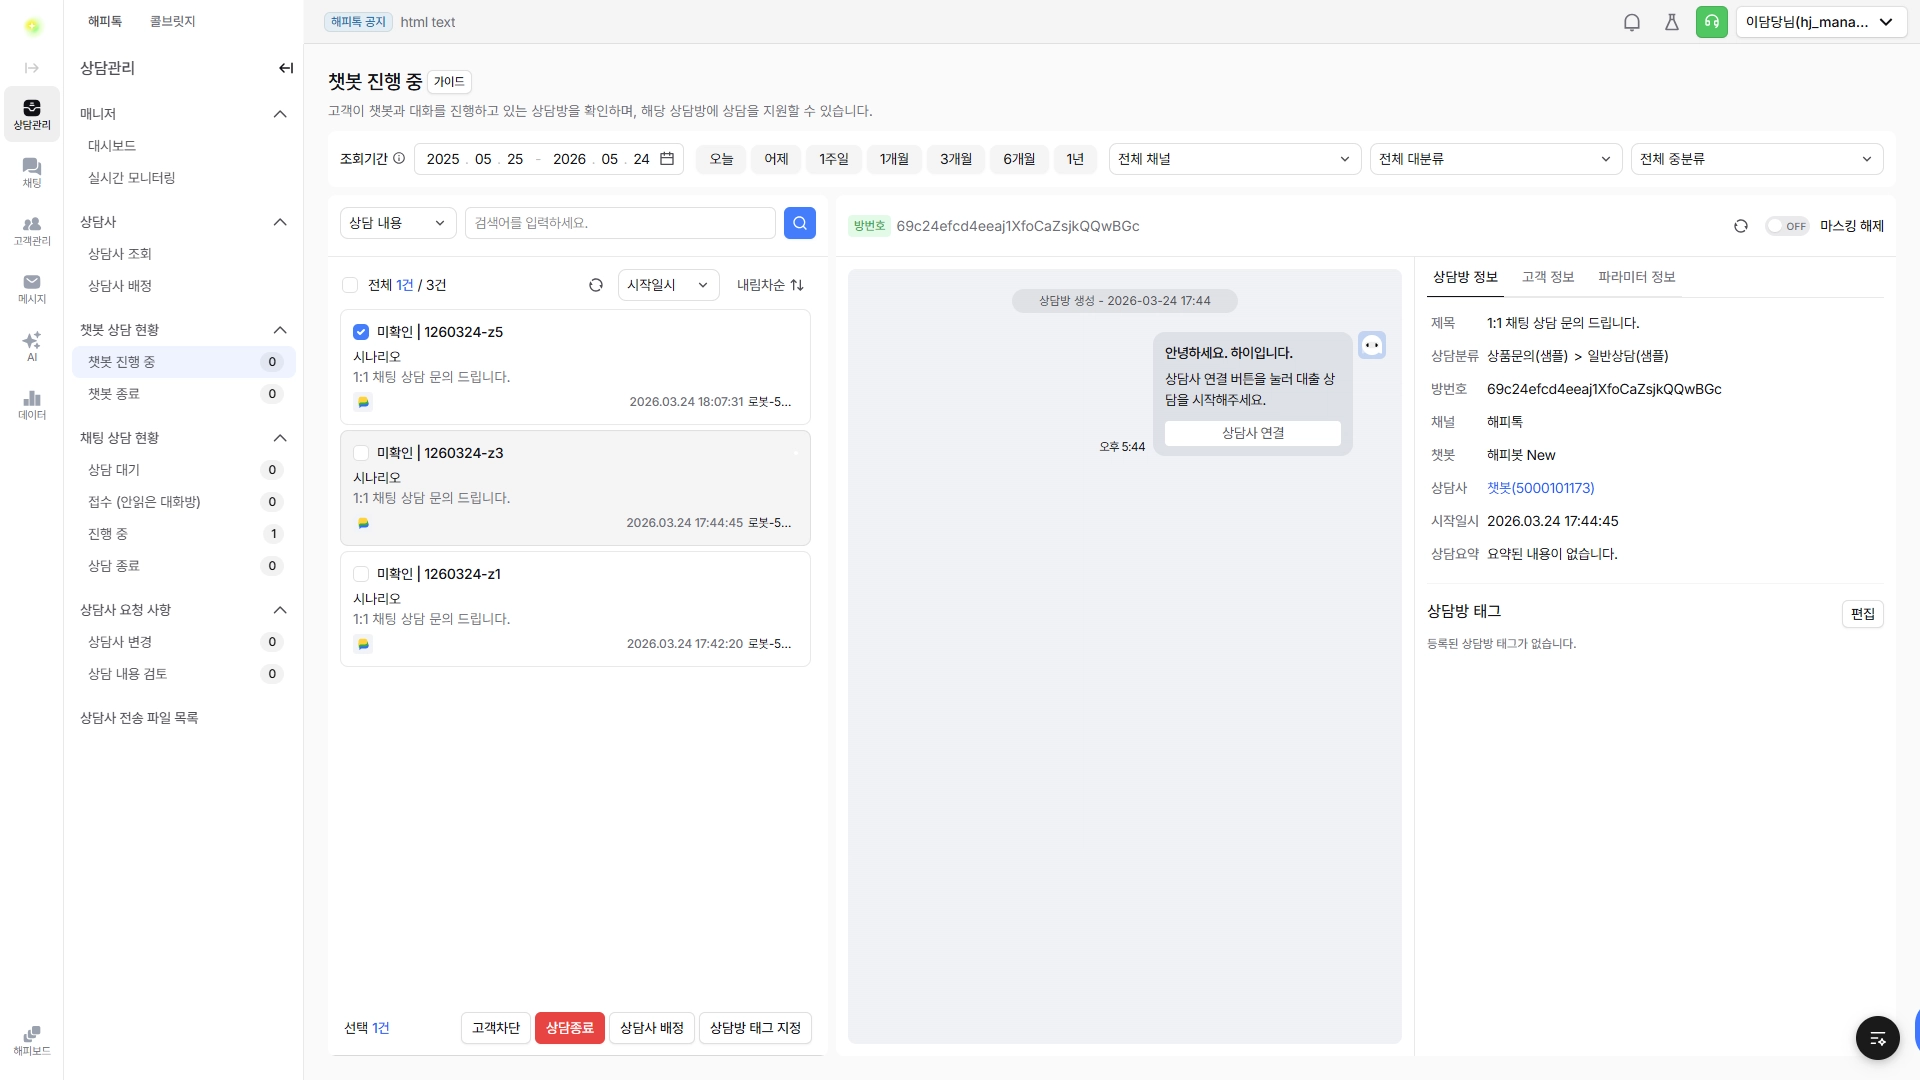The height and width of the screenshot is (1080, 1920).
Task: Uncheck the 1260324-z5 consultation checkbox
Action: (361, 332)
